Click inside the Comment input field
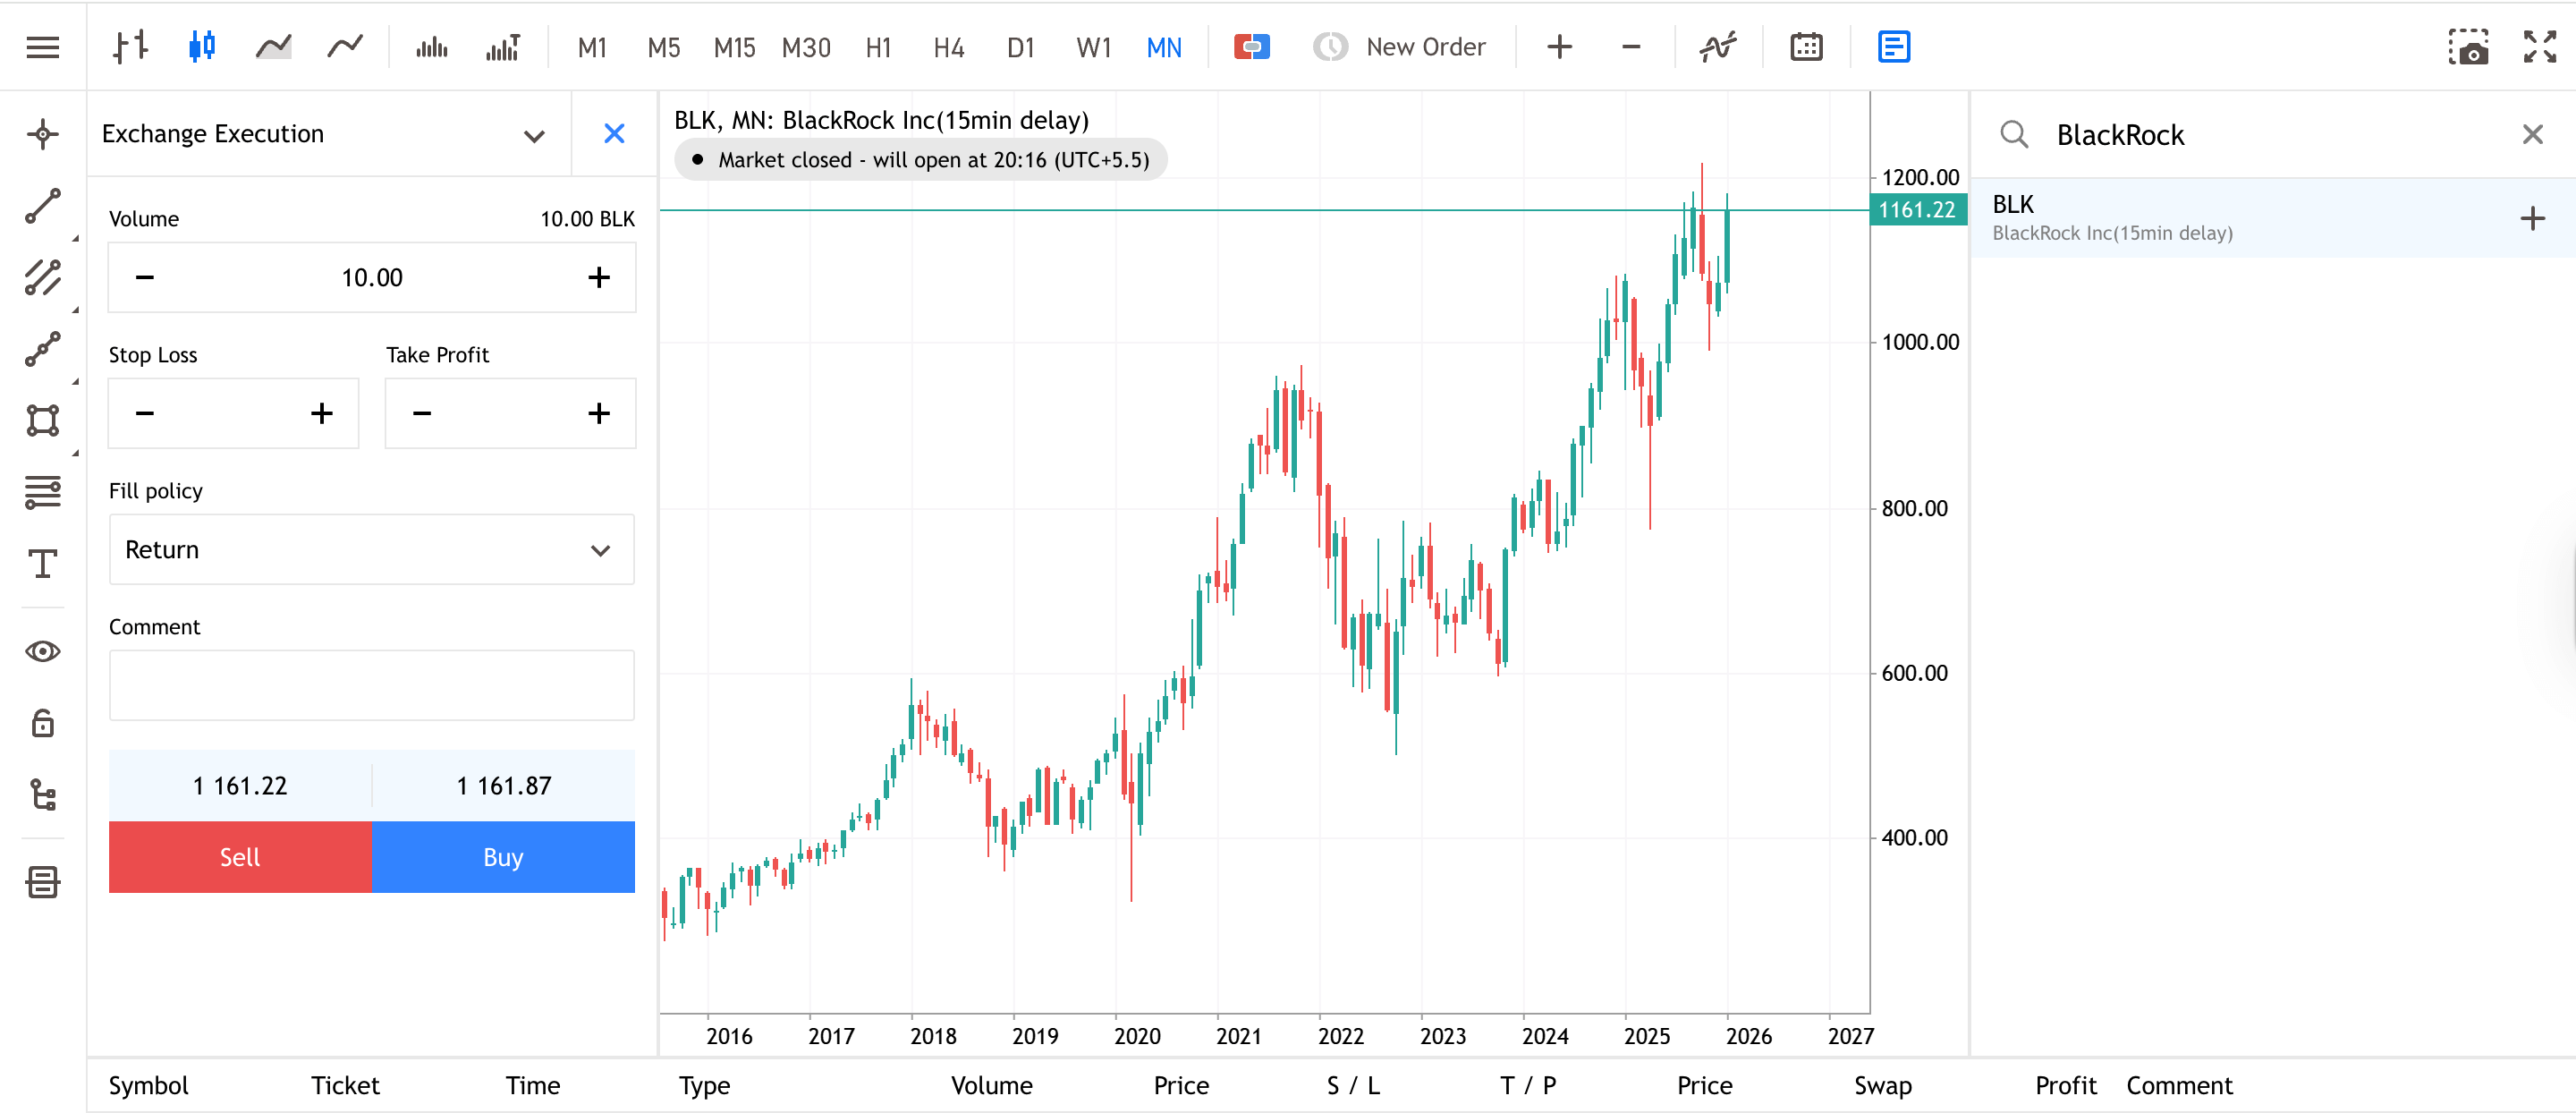This screenshot has width=2576, height=1113. [x=370, y=685]
